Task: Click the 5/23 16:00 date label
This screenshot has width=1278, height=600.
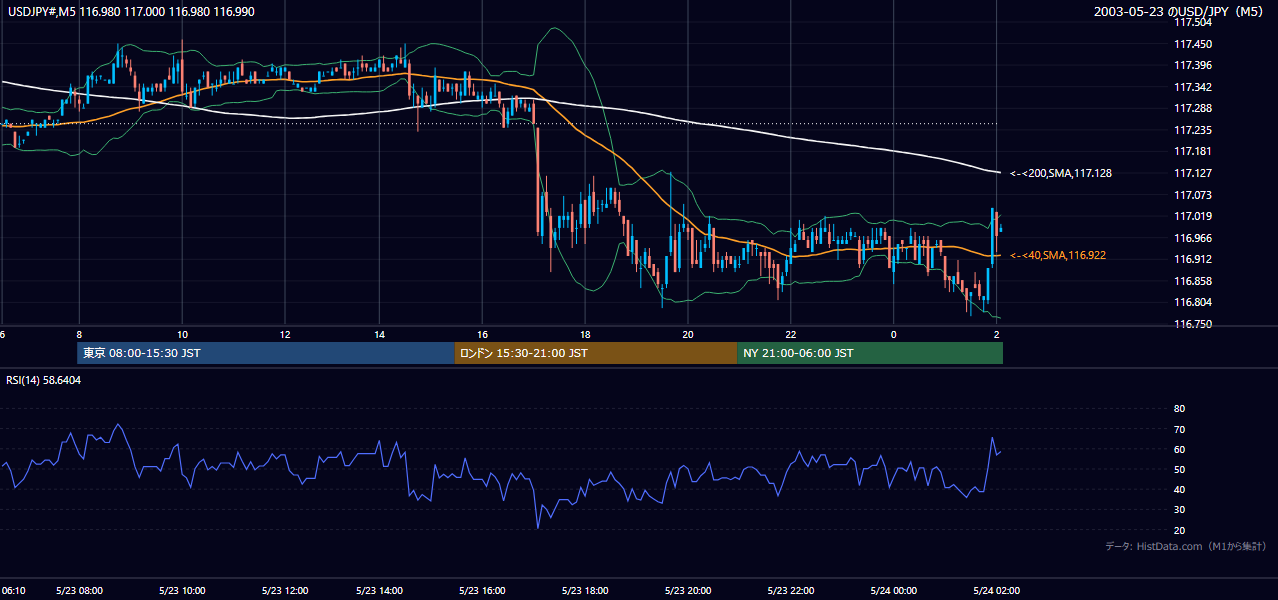Action: [x=482, y=590]
